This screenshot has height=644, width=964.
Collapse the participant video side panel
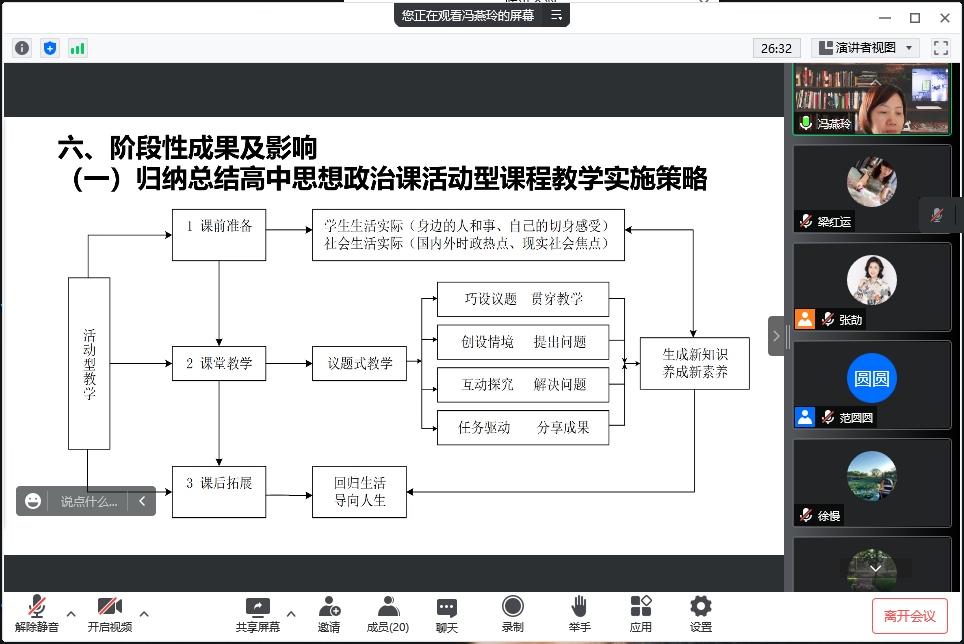point(777,336)
